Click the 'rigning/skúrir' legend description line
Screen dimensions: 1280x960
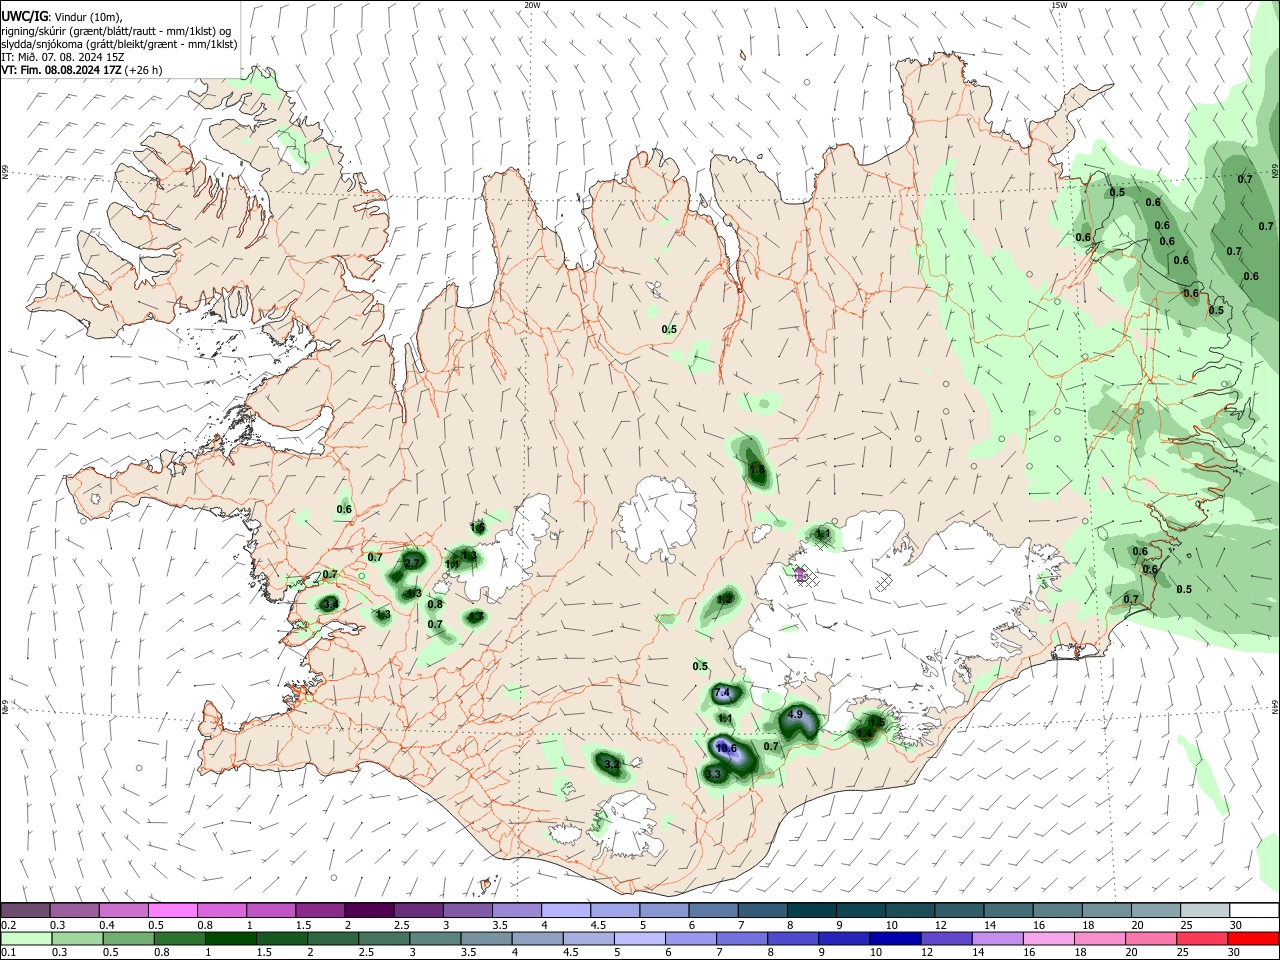pos(118,30)
